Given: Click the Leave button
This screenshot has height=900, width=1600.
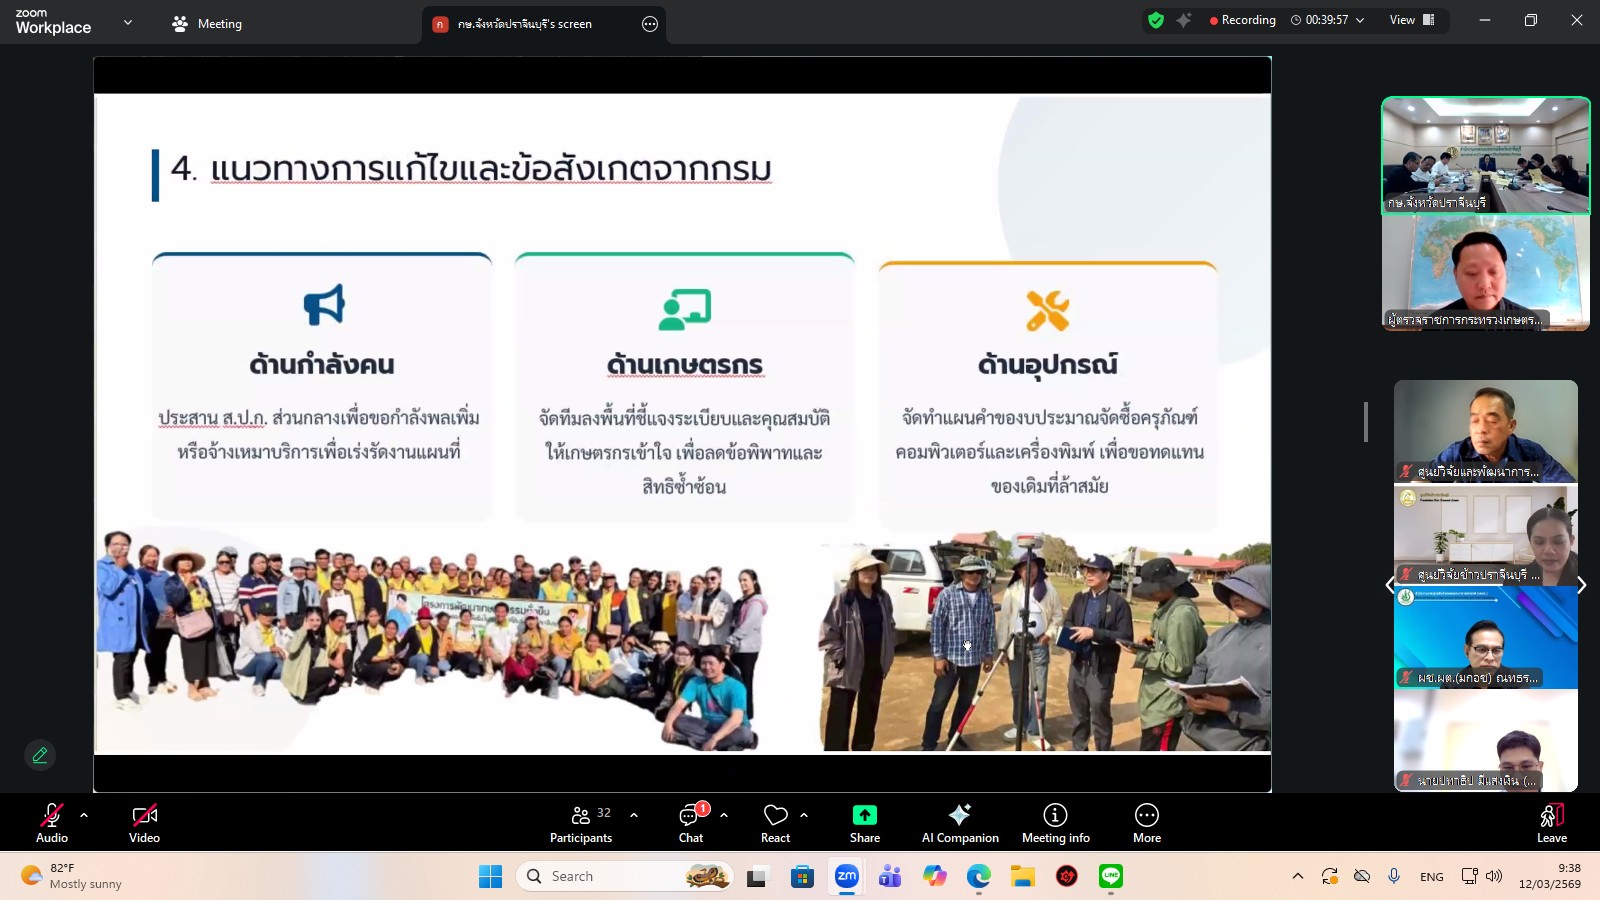Looking at the screenshot, I should 1551,822.
